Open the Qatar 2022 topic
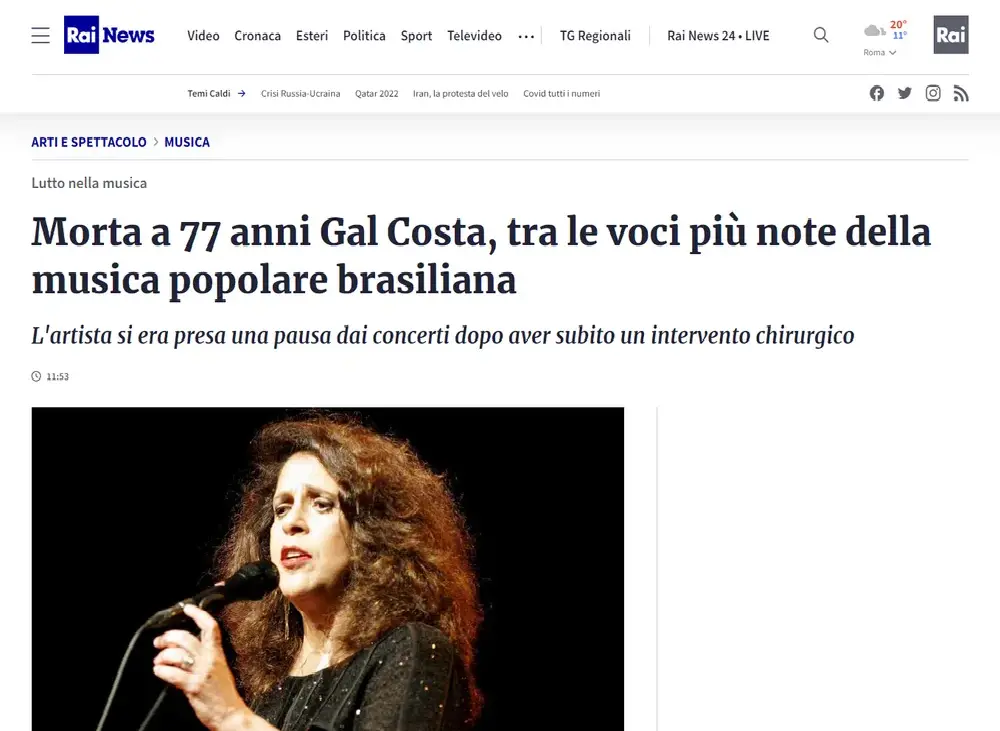The width and height of the screenshot is (1000, 731). click(x=376, y=93)
